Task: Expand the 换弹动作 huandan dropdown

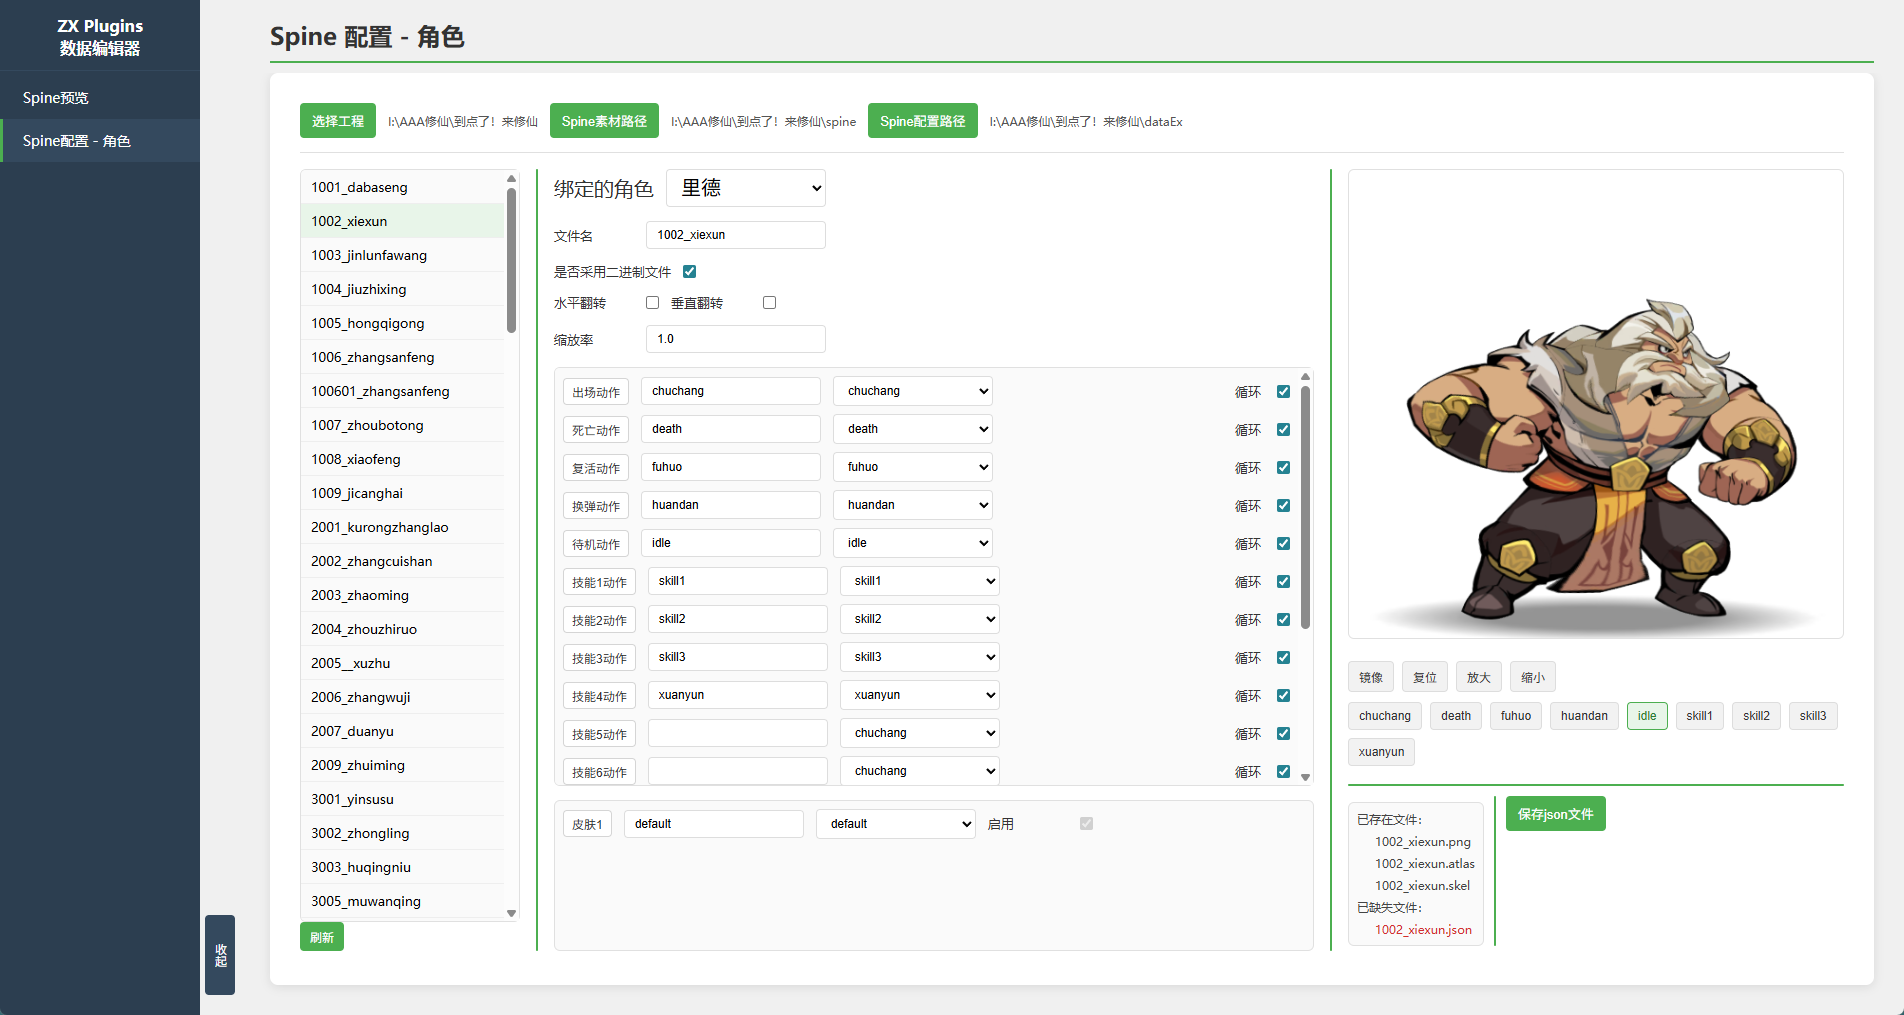Action: click(x=913, y=505)
